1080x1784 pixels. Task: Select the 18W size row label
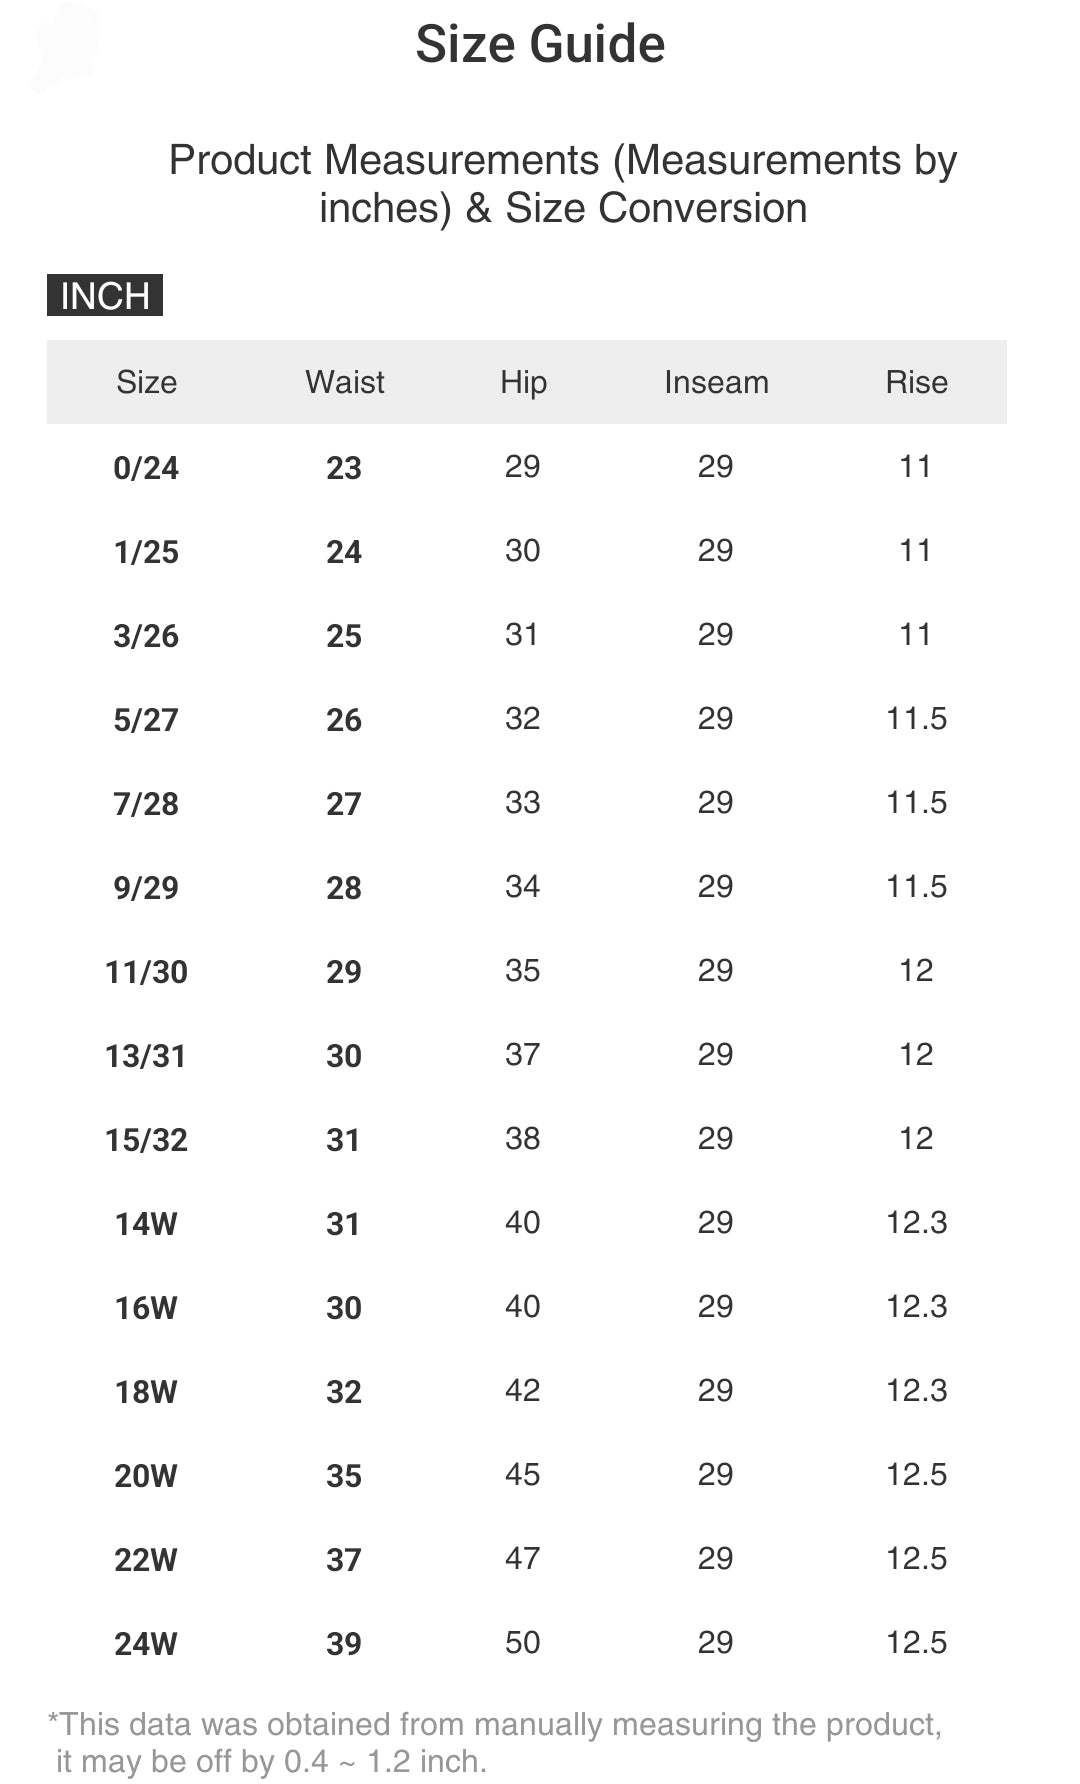click(146, 1392)
